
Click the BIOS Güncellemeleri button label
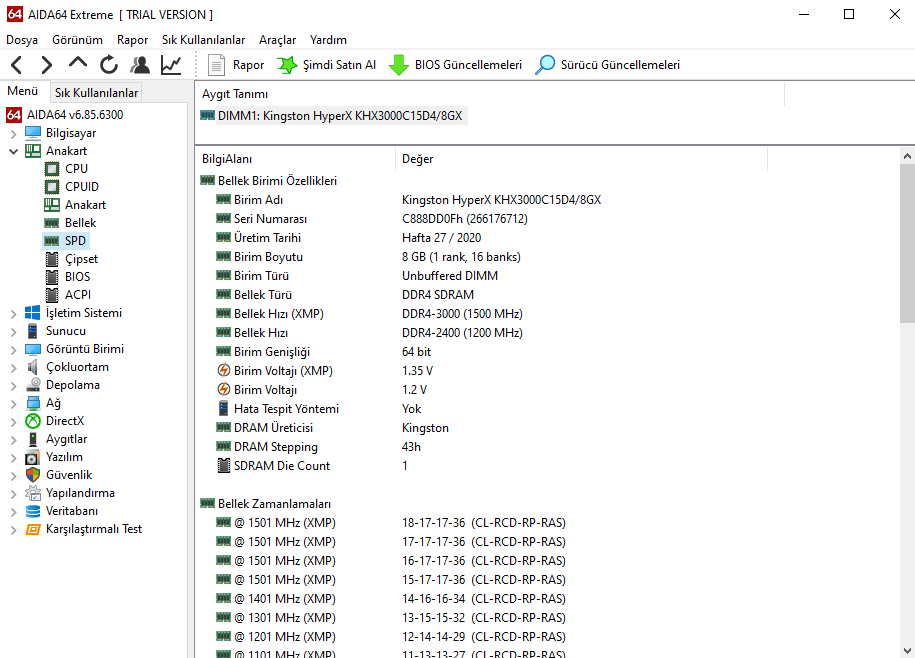pos(468,65)
